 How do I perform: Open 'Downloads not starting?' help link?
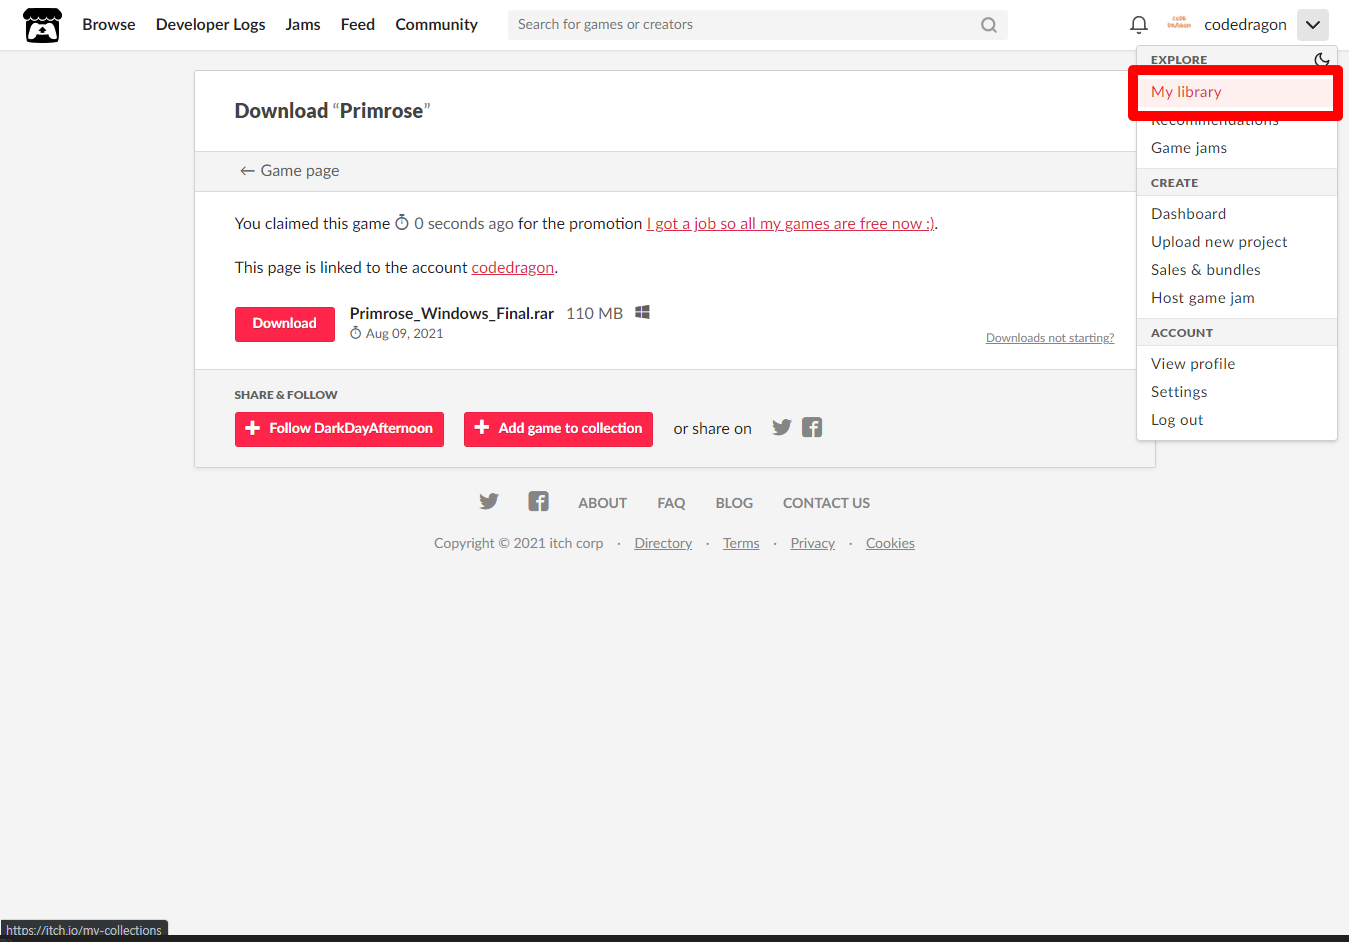click(1050, 338)
